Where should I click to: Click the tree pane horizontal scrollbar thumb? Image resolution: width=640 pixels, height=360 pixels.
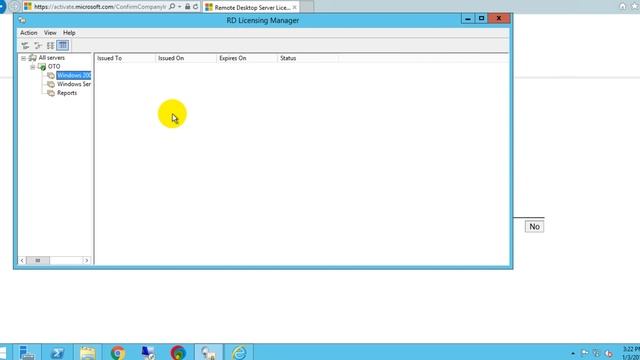(x=38, y=260)
